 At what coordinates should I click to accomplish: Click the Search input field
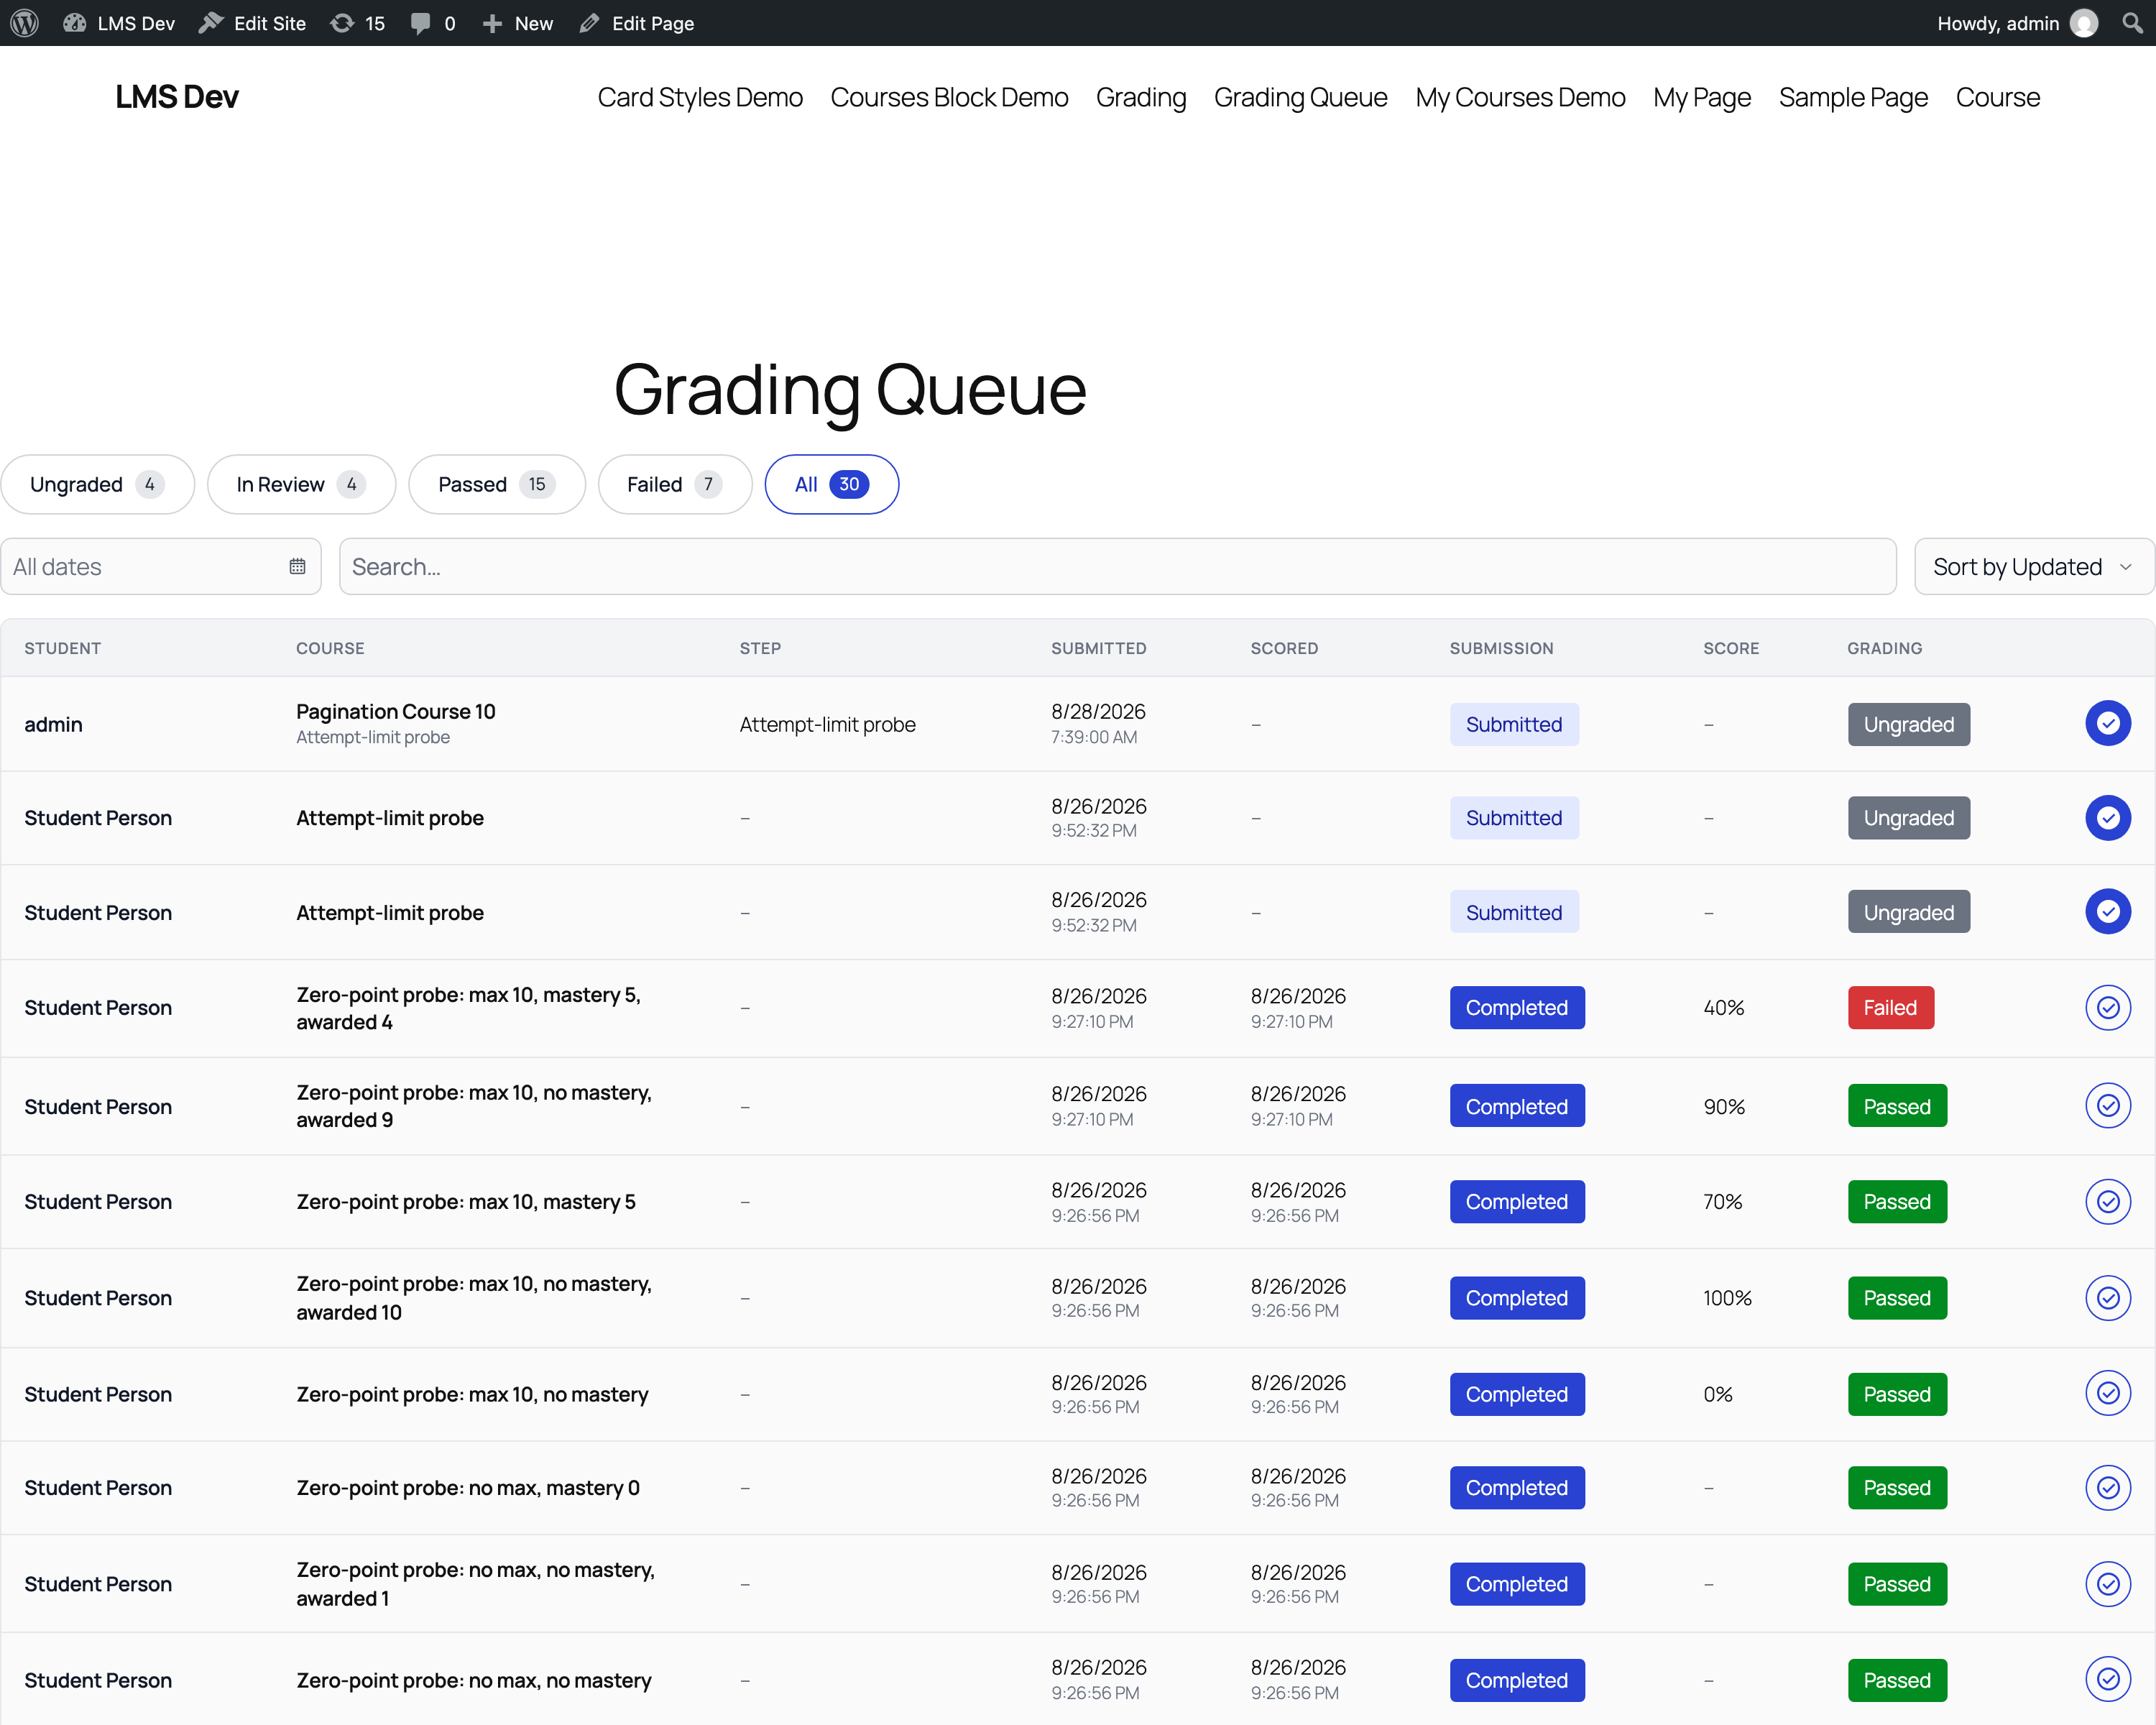click(x=1117, y=566)
